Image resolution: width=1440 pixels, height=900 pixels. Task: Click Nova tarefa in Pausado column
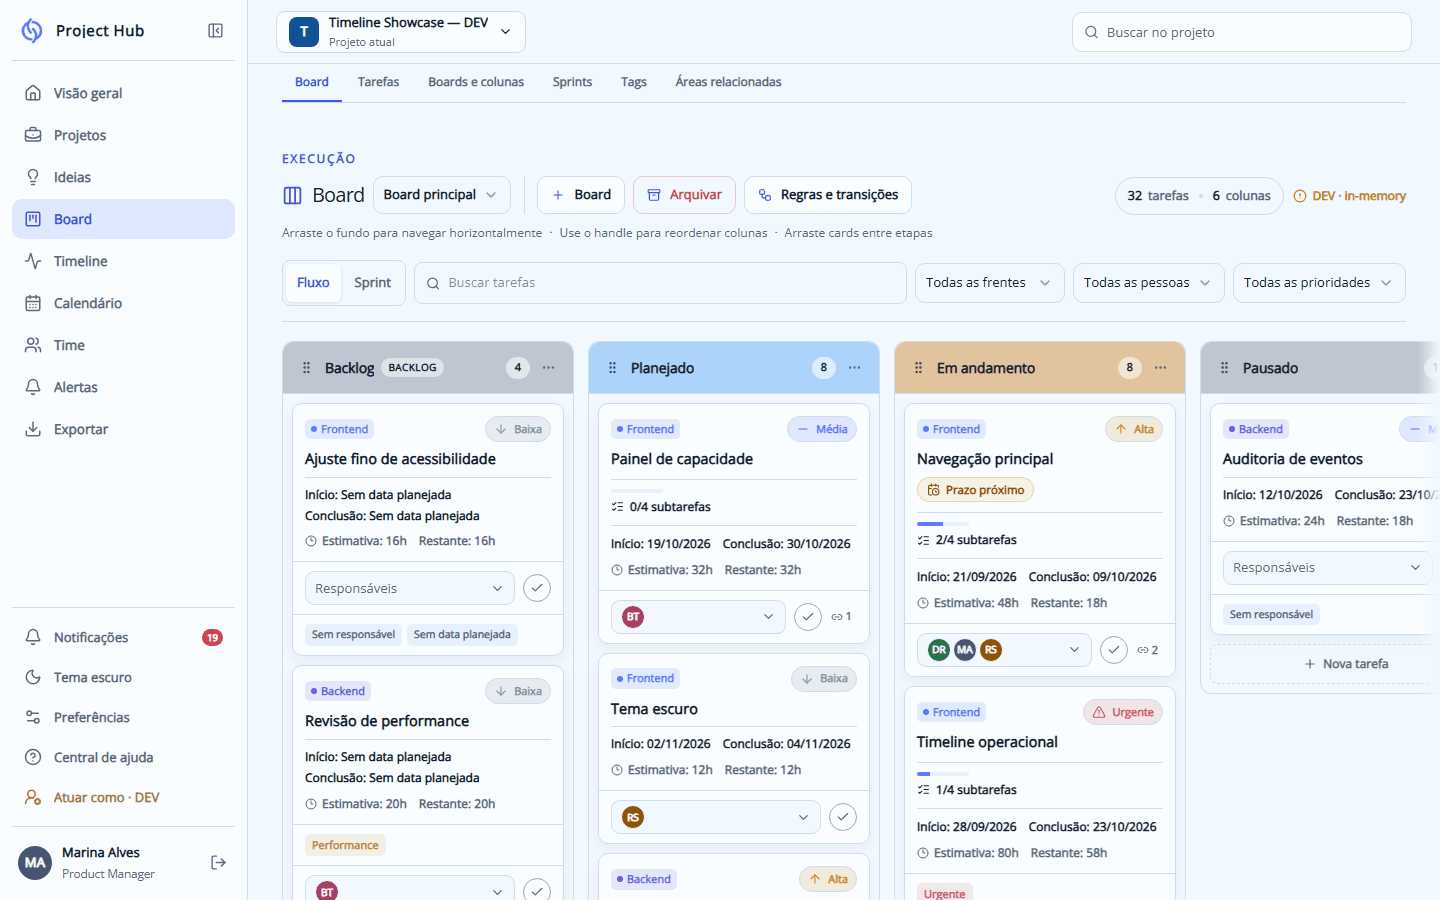pyautogui.click(x=1346, y=664)
